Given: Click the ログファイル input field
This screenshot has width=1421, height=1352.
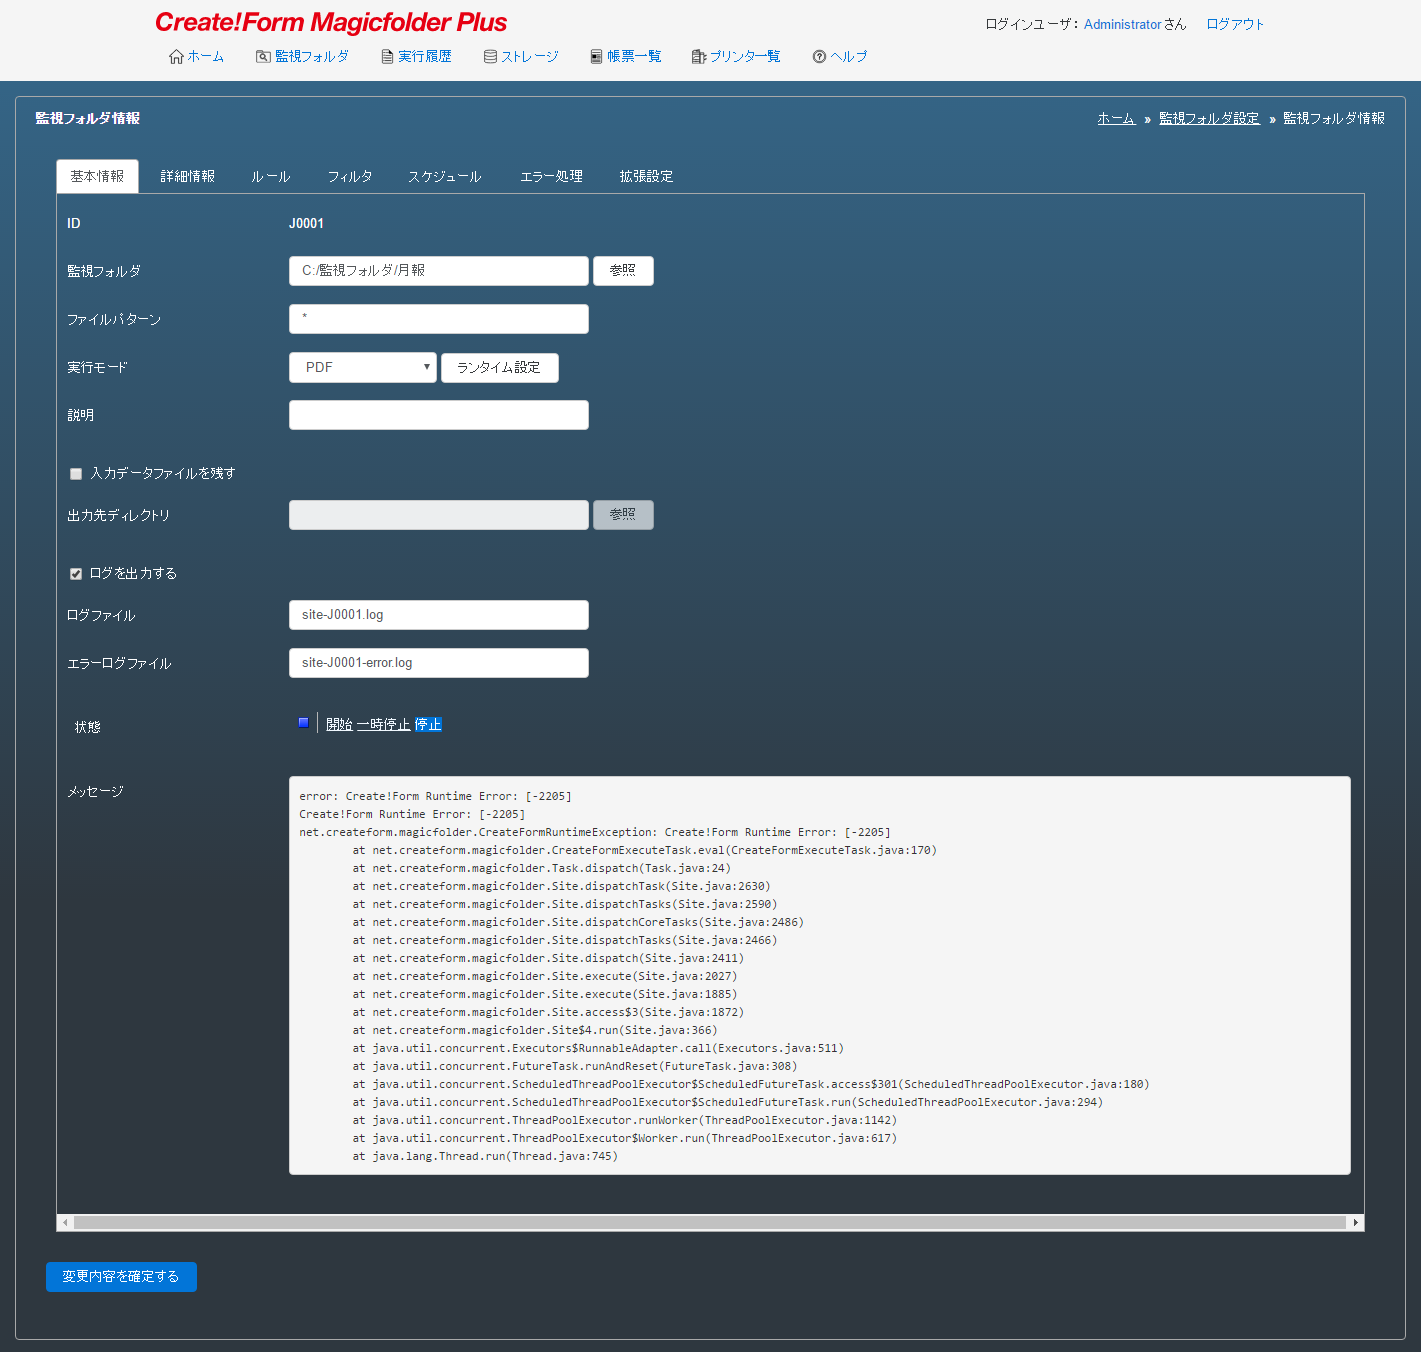Looking at the screenshot, I should click(x=439, y=615).
